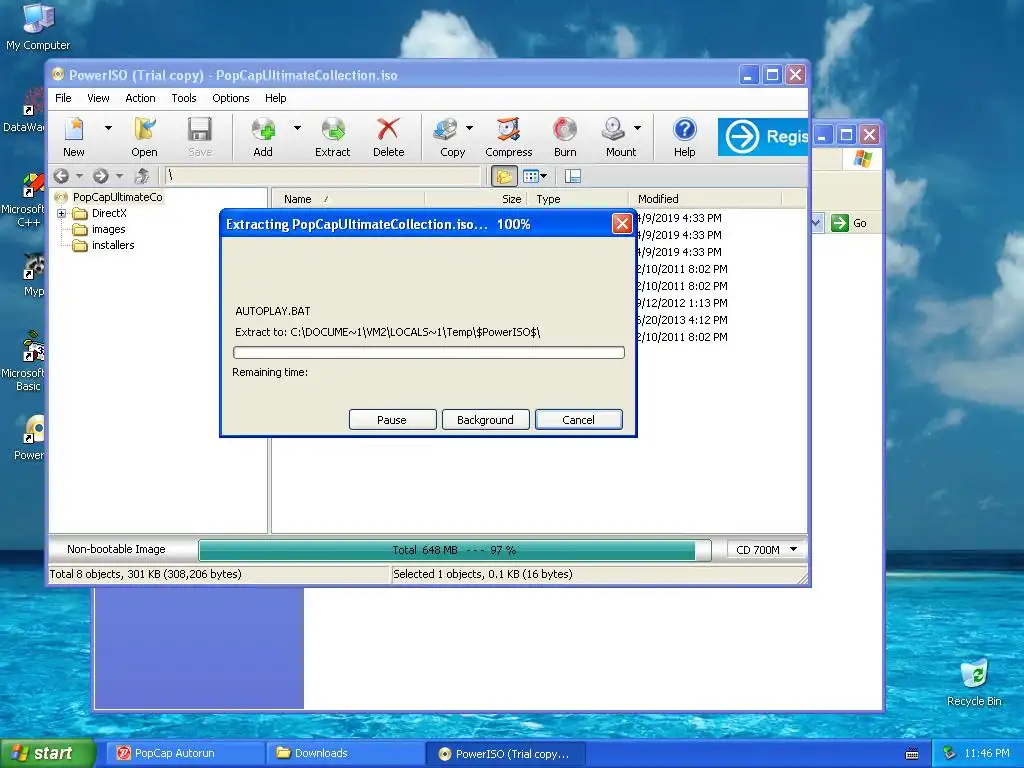Open the CD 700M media dropdown

(765, 550)
